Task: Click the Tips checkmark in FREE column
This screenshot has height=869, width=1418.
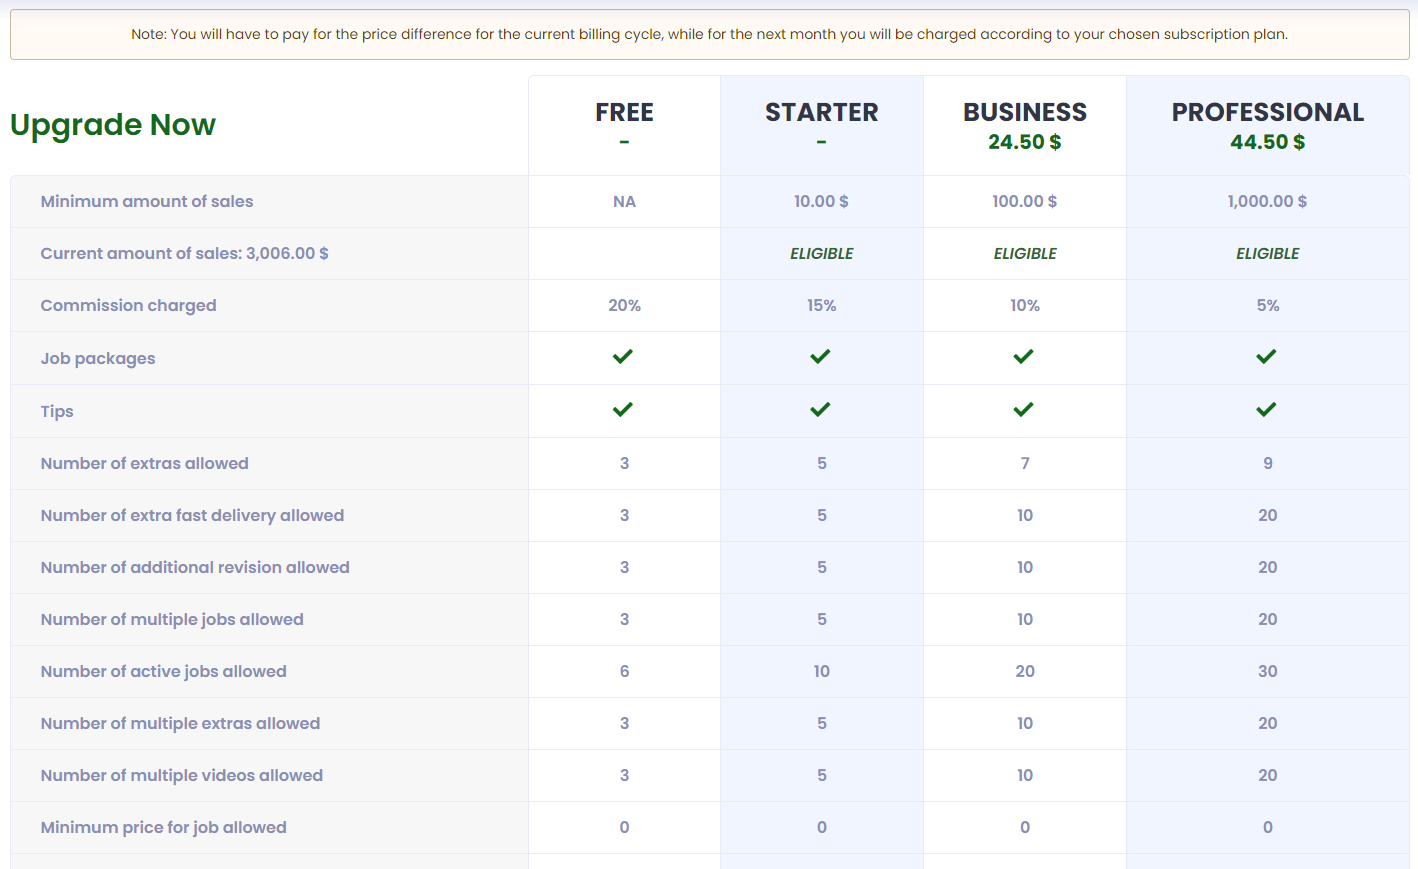Action: pos(623,410)
